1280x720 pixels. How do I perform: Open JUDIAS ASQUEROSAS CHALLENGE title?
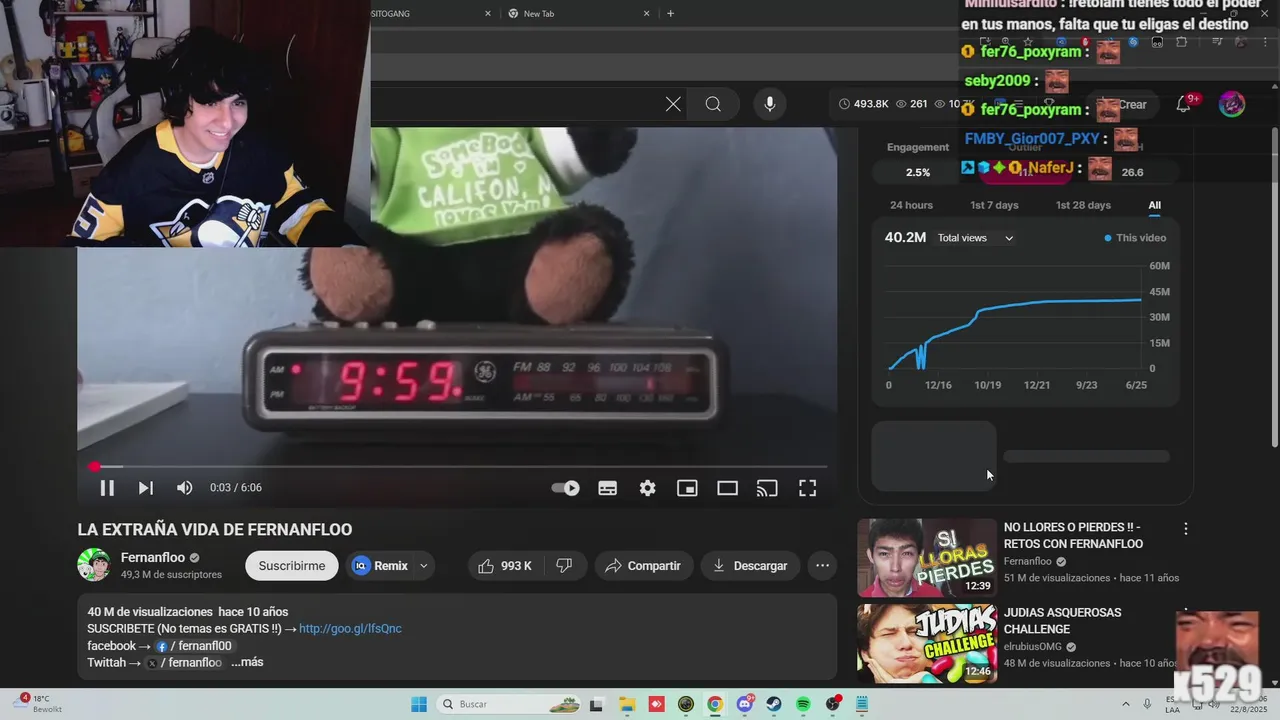pyautogui.click(x=1062, y=621)
